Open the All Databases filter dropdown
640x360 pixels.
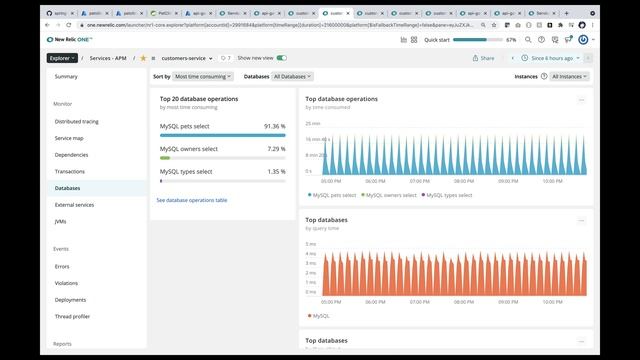click(292, 76)
